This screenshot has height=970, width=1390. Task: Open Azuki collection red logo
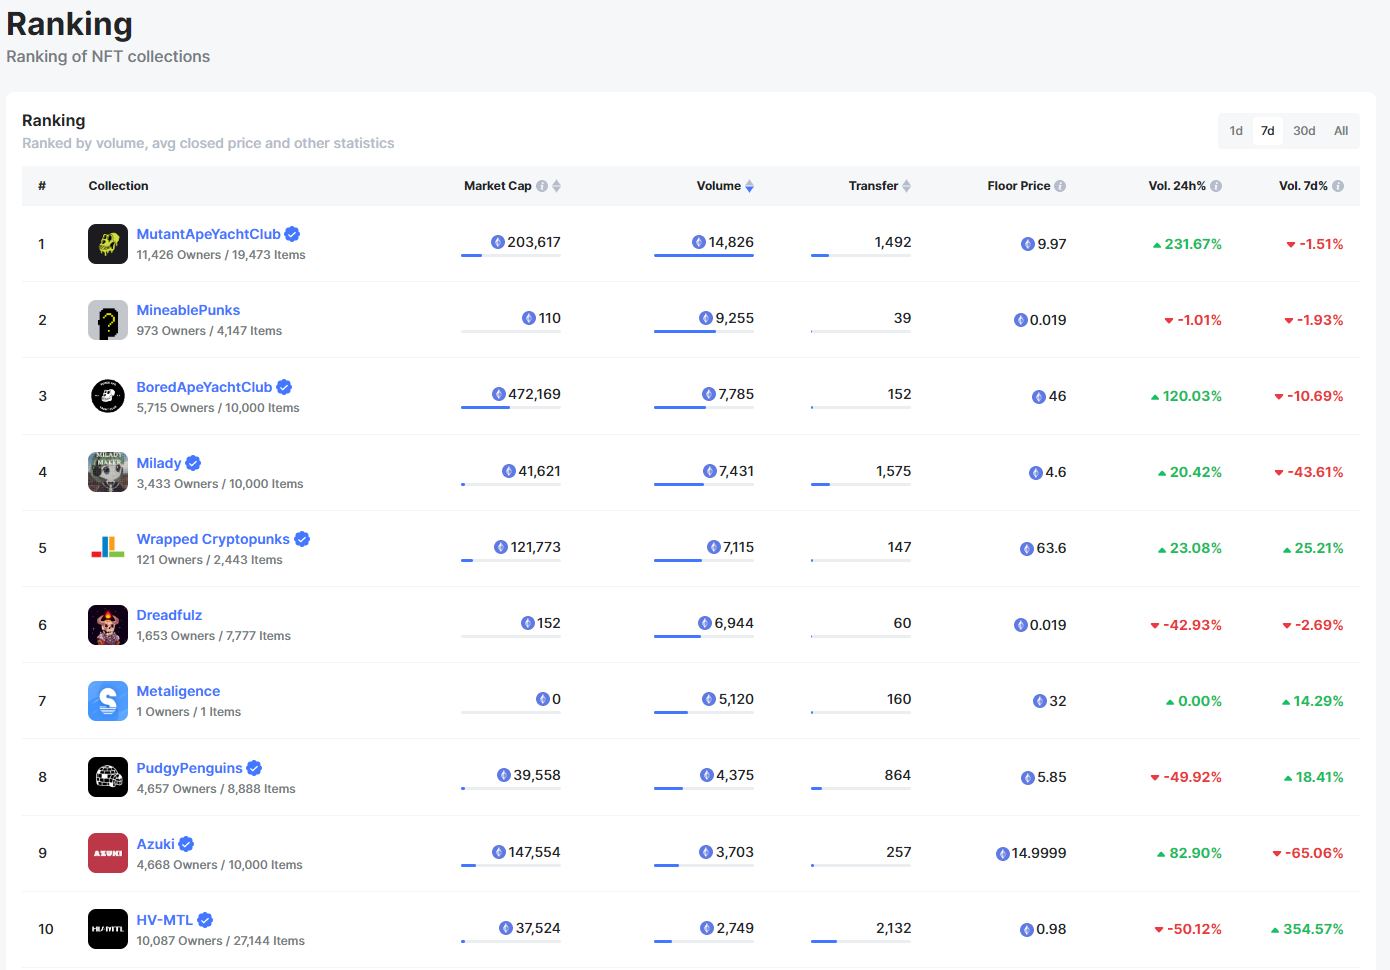[108, 853]
